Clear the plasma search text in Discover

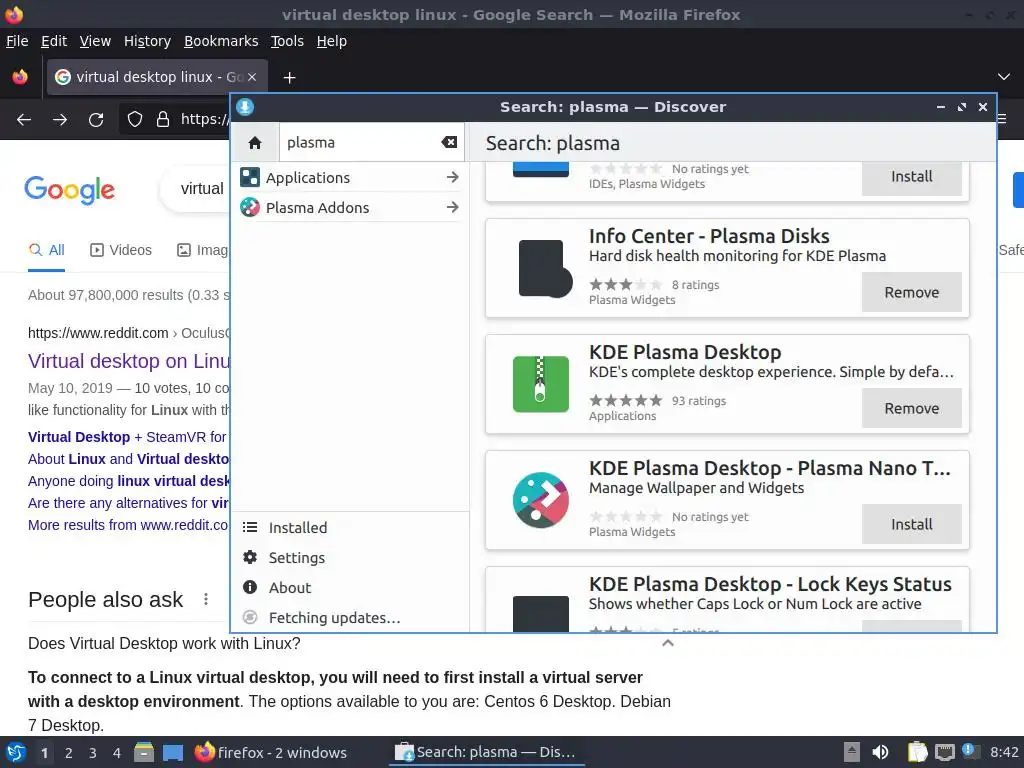click(449, 142)
